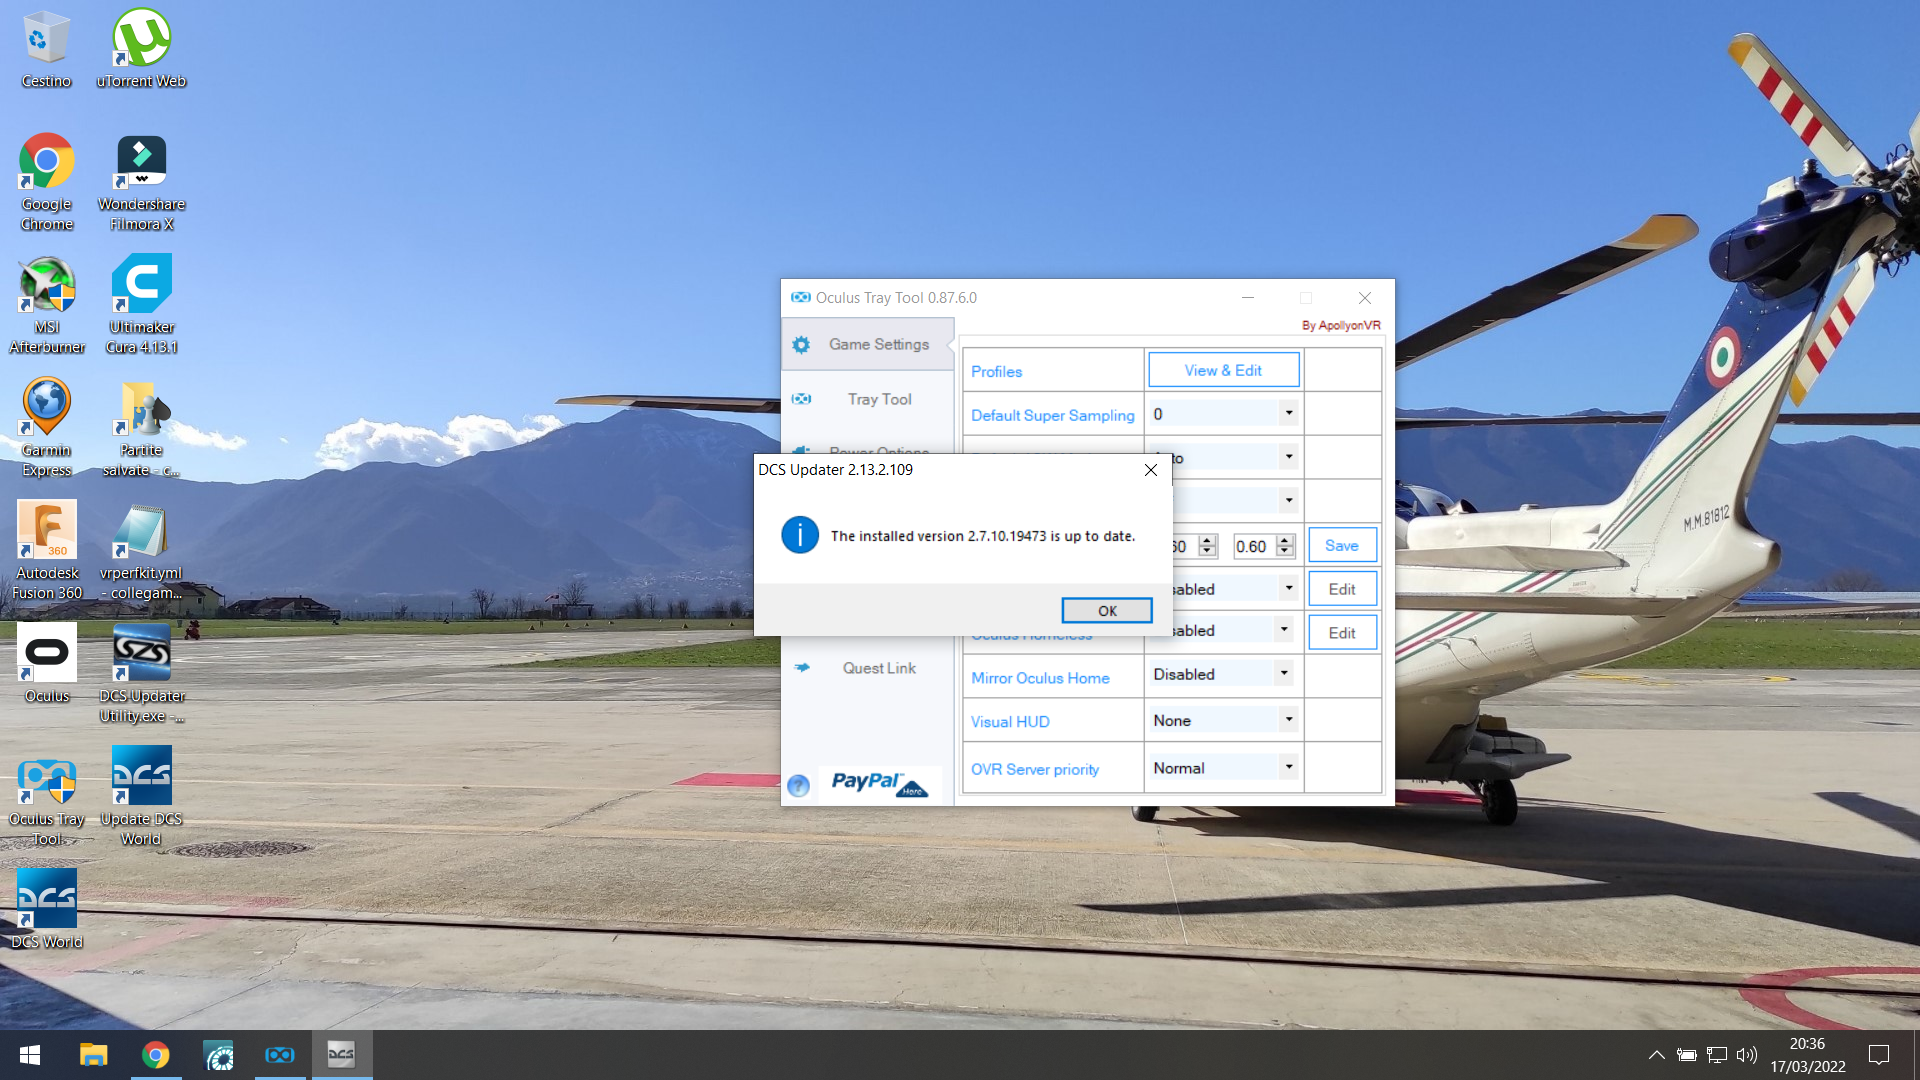1920x1080 pixels.
Task: Click View & Edit profiles button
Action: pyautogui.click(x=1223, y=370)
